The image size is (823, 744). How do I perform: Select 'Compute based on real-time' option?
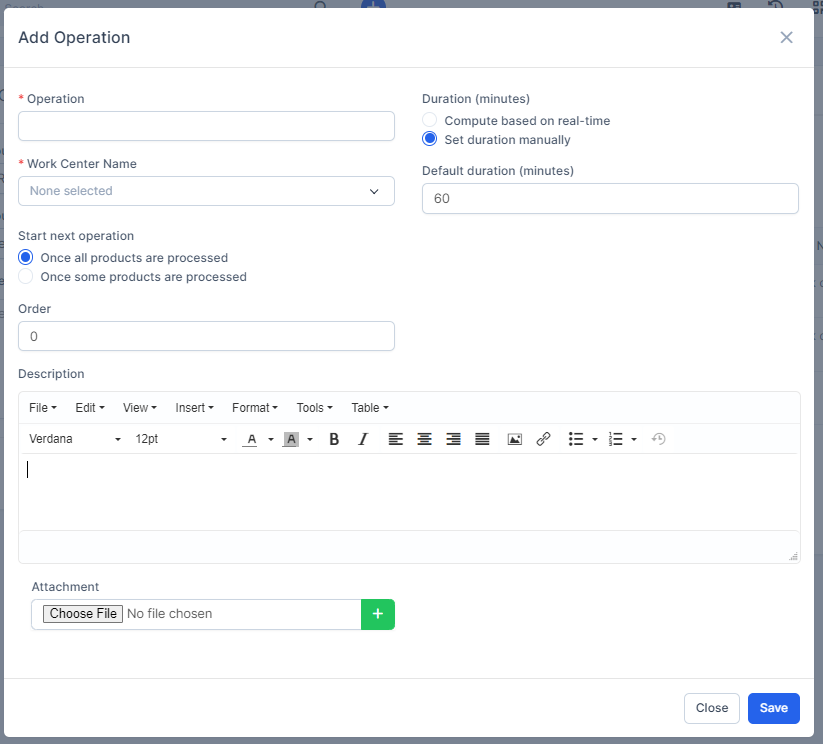430,120
